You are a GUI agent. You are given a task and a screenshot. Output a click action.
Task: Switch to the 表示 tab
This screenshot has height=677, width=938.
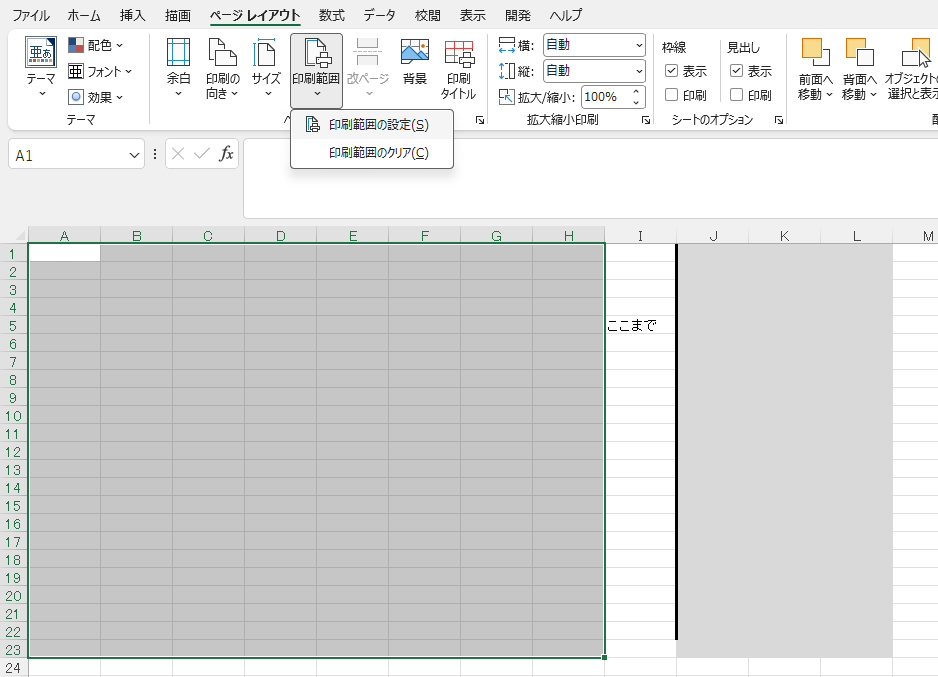point(473,16)
